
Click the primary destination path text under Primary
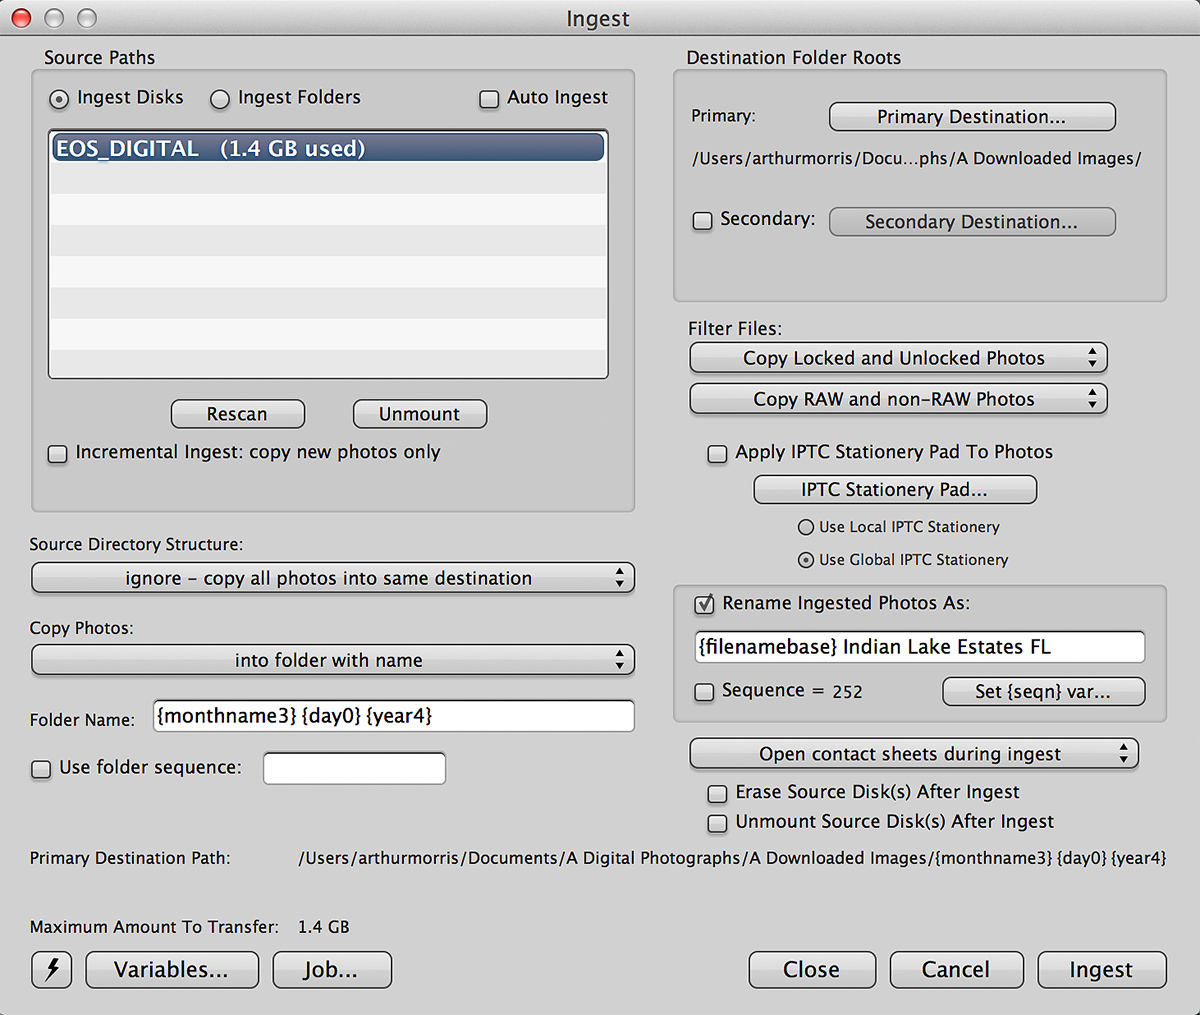pos(917,159)
